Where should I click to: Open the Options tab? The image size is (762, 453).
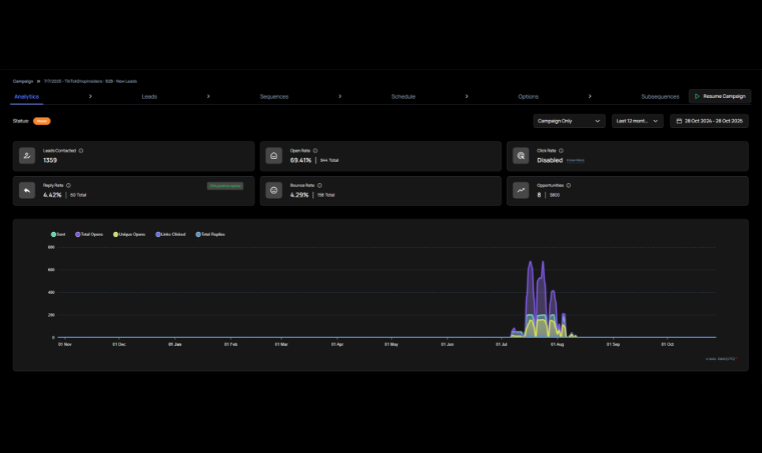coord(528,97)
